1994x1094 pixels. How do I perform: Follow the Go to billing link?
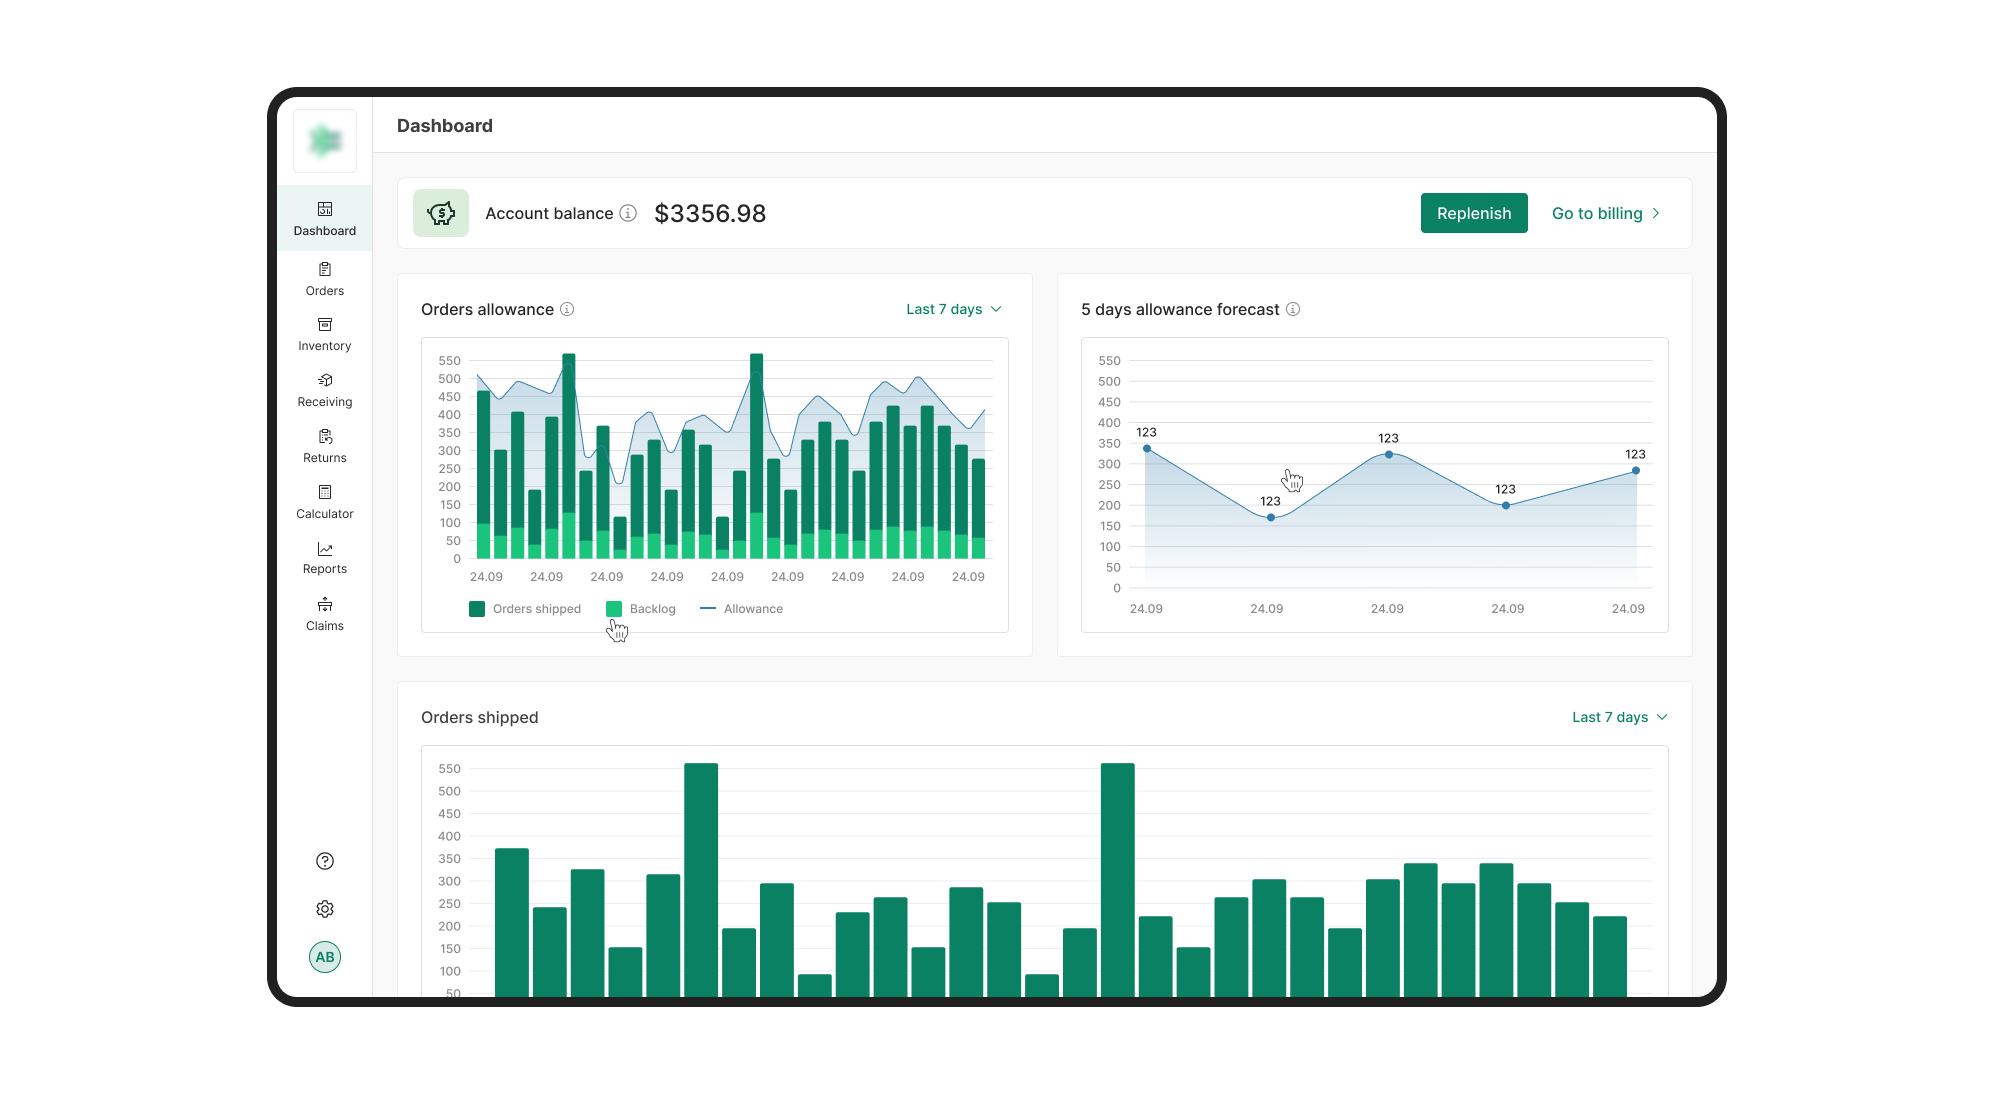[x=1596, y=213]
